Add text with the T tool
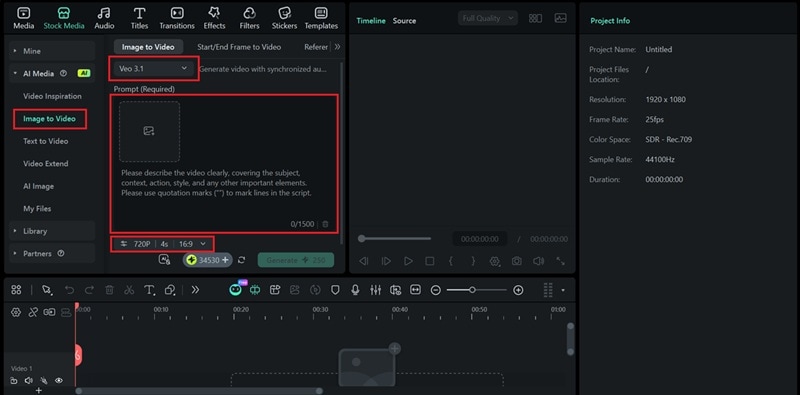Viewport: 800px width, 395px height. point(149,290)
